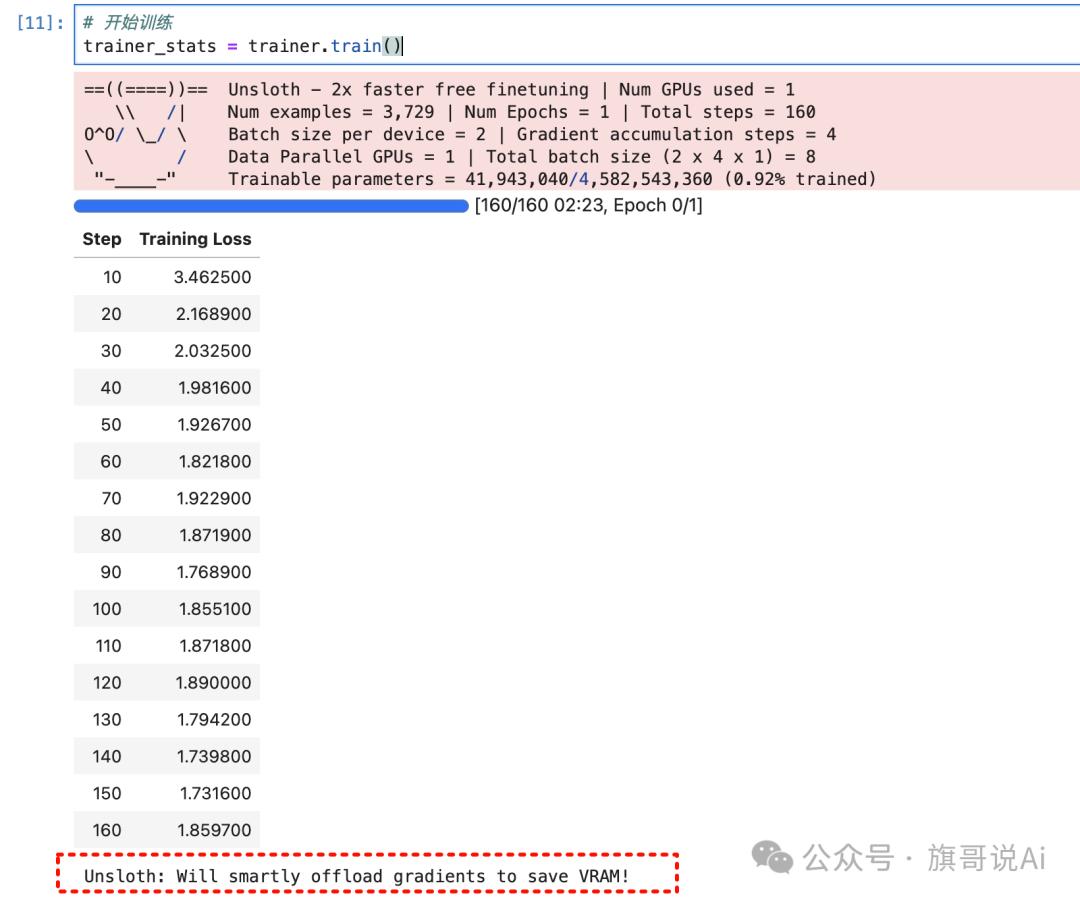The image size is (1080, 902).
Task: Click the code cell with trainer.train()
Action: pos(577,34)
